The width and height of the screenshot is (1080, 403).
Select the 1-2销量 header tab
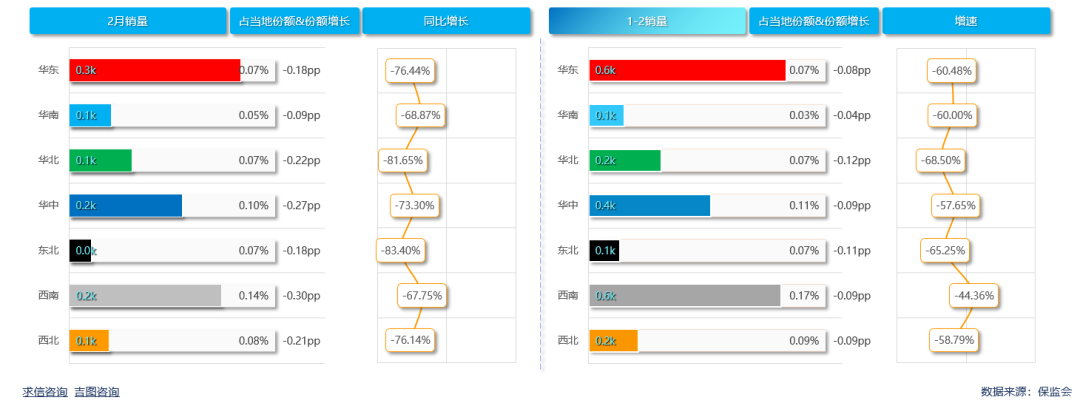(x=647, y=21)
